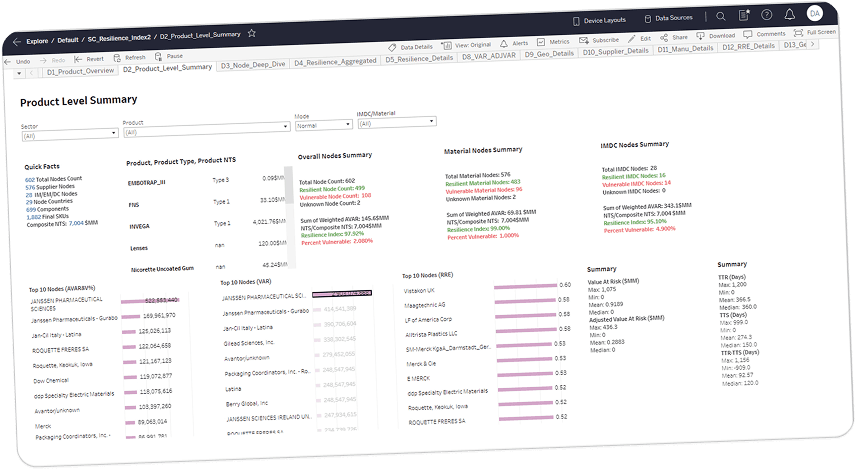Select Nicorette Uncoated Gum row
Viewport: 857px width, 471px height.
tap(208, 267)
